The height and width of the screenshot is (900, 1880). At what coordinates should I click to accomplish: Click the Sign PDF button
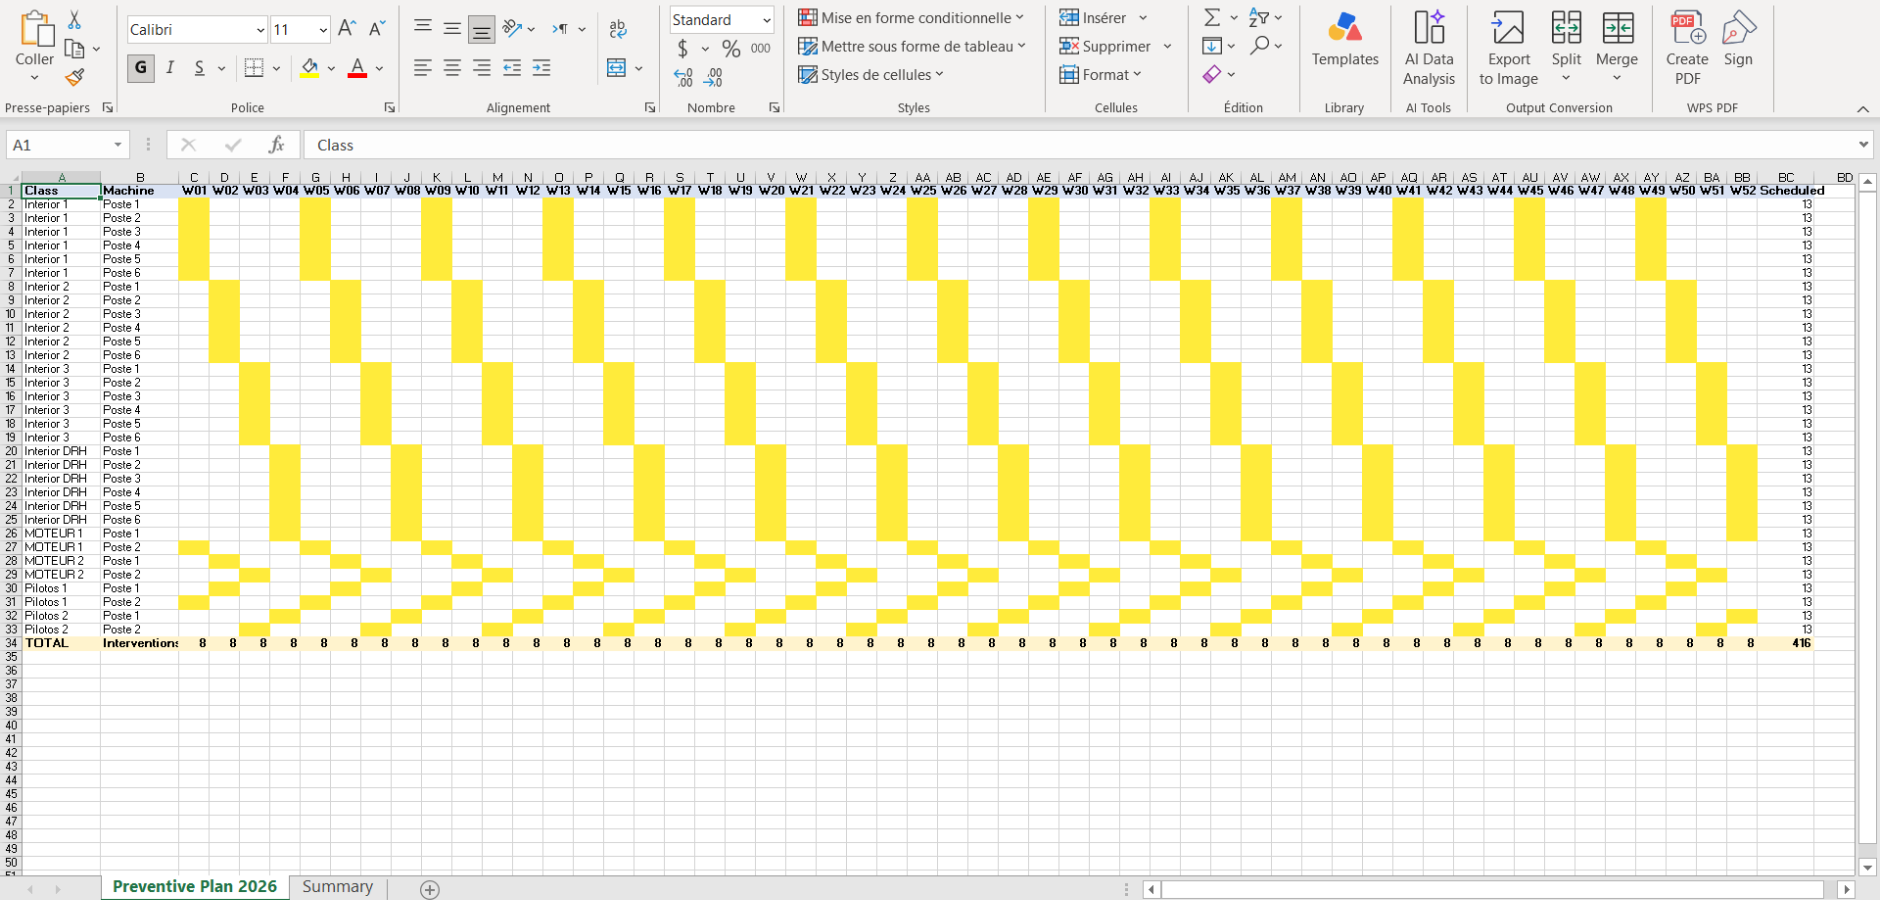(1739, 40)
